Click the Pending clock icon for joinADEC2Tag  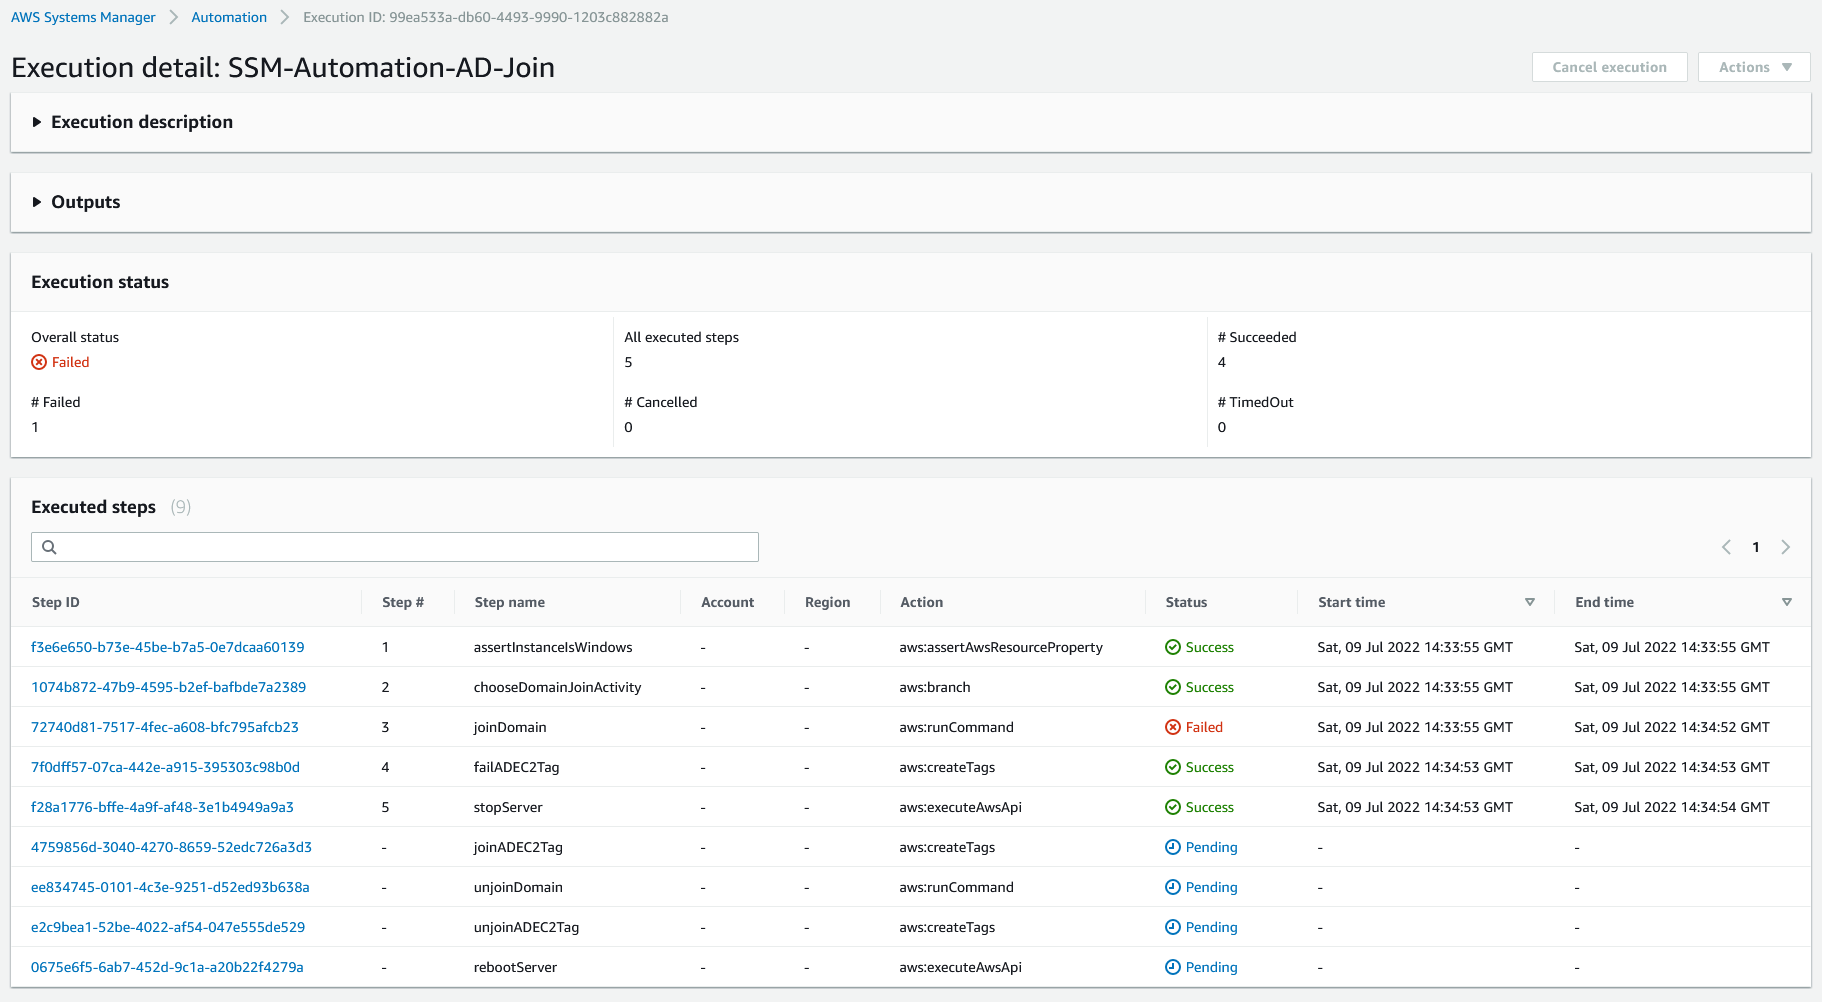[1173, 847]
